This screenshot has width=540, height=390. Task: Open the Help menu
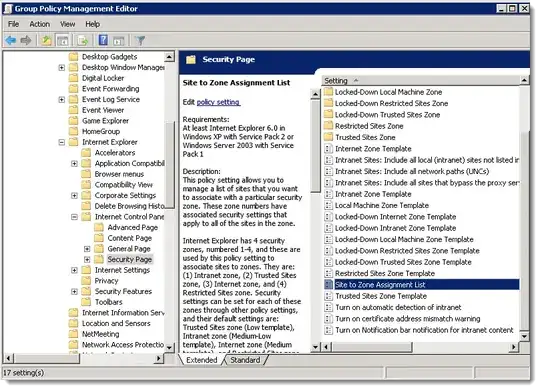[x=93, y=24]
